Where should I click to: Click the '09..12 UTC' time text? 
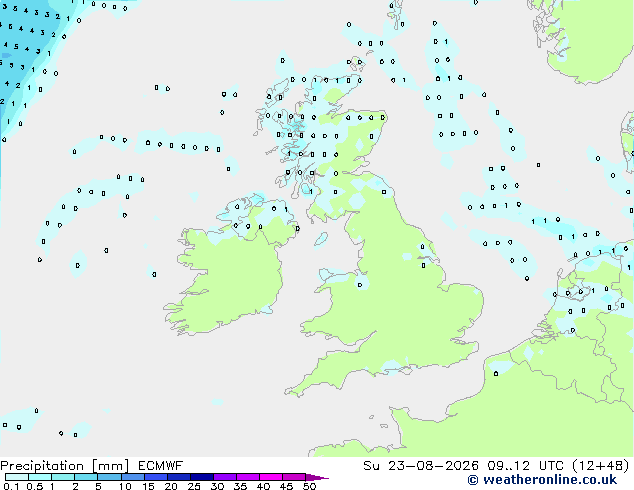(525, 466)
